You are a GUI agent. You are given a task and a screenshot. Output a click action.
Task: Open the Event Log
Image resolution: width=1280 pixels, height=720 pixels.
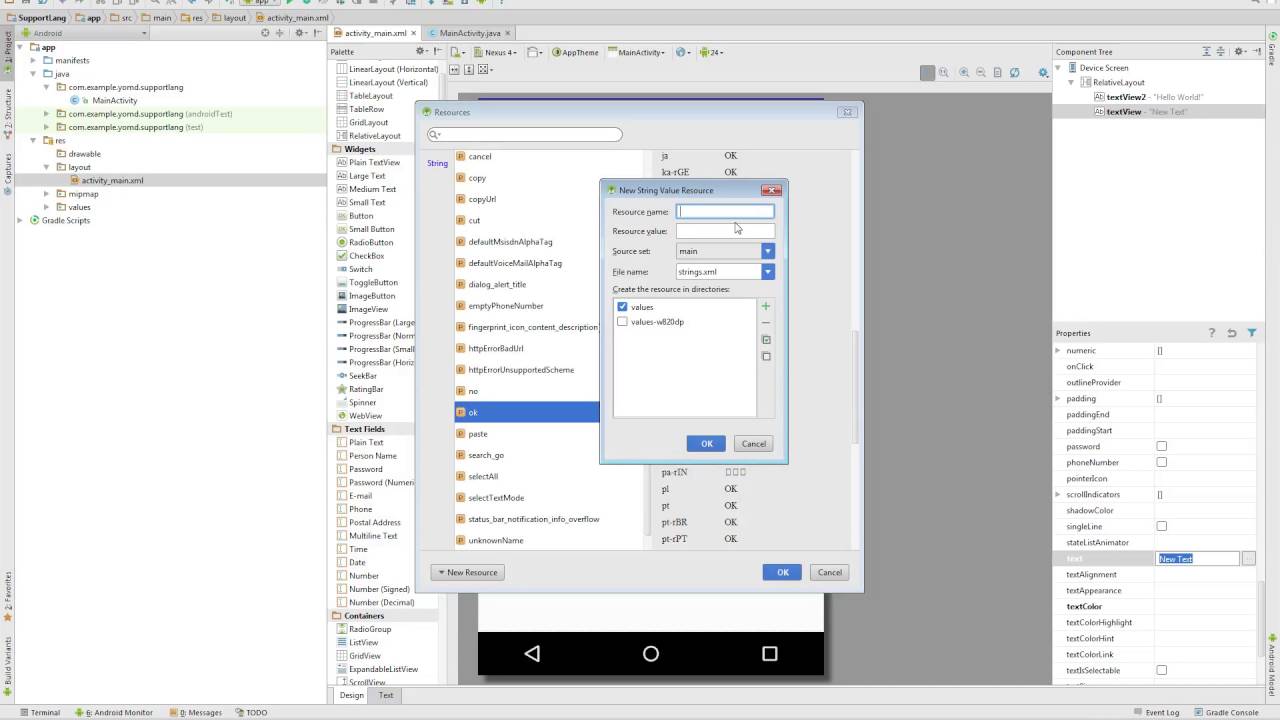(x=1156, y=713)
